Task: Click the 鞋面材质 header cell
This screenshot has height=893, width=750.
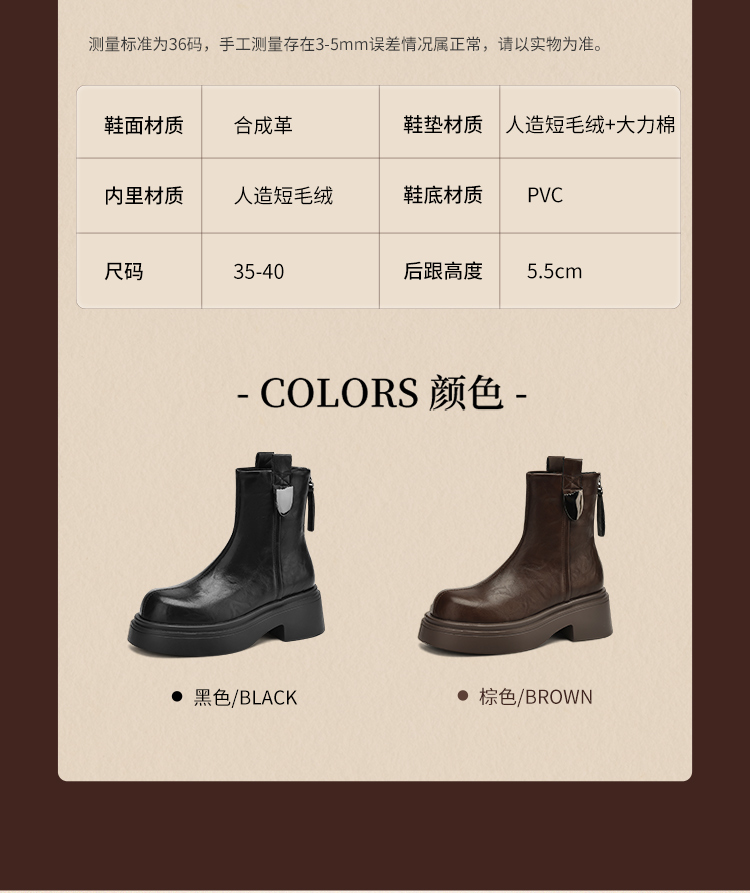Action: click(x=140, y=122)
